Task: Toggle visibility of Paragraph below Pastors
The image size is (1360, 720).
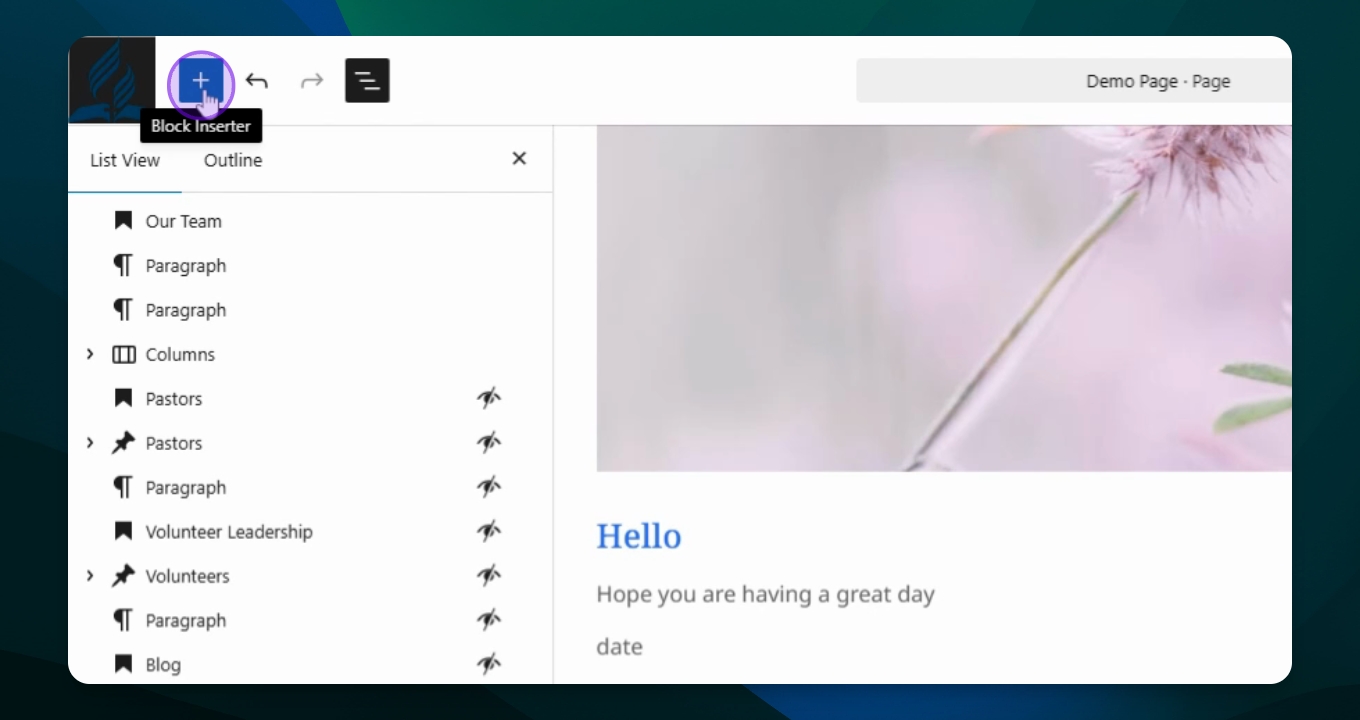Action: pyautogui.click(x=489, y=487)
